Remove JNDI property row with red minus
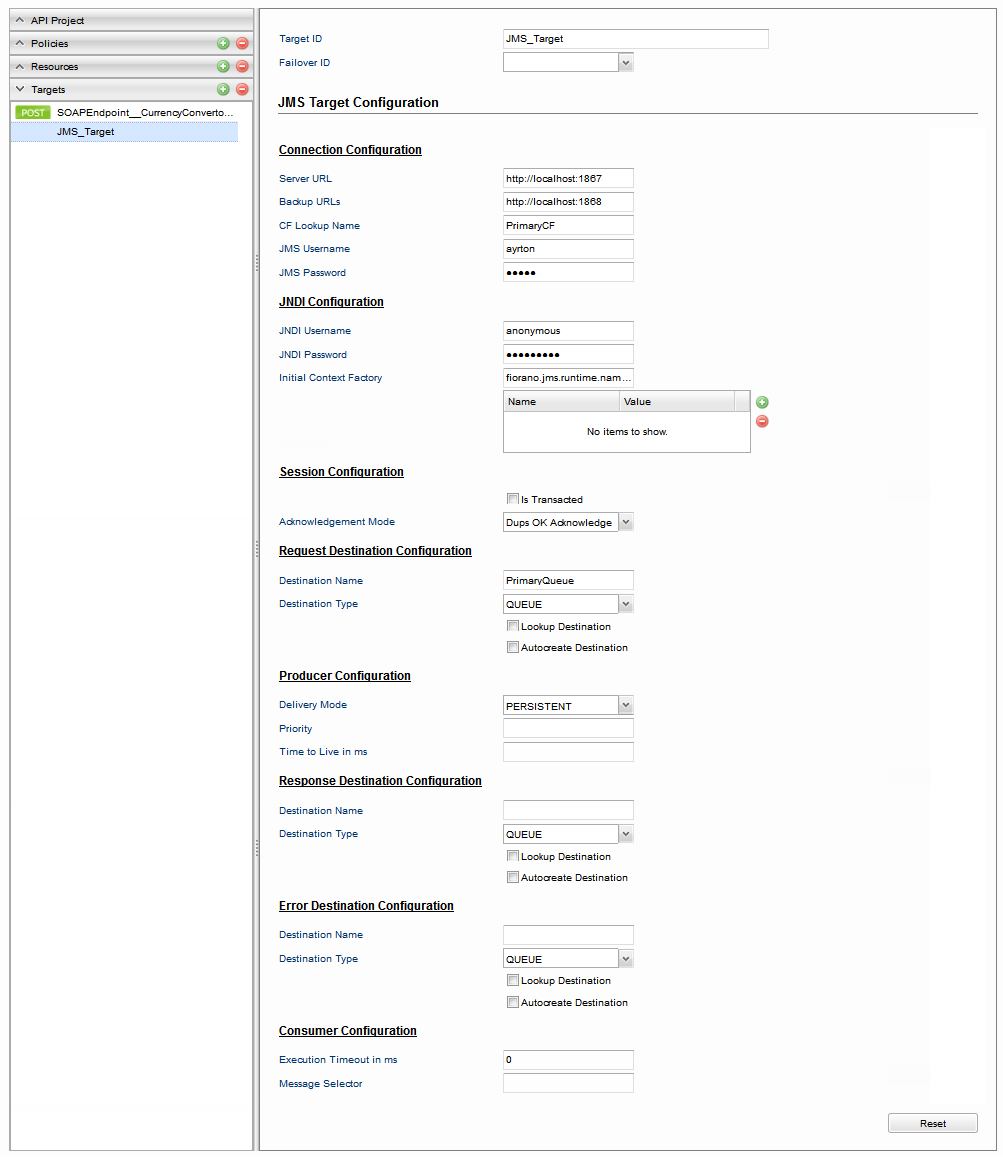 [762, 421]
